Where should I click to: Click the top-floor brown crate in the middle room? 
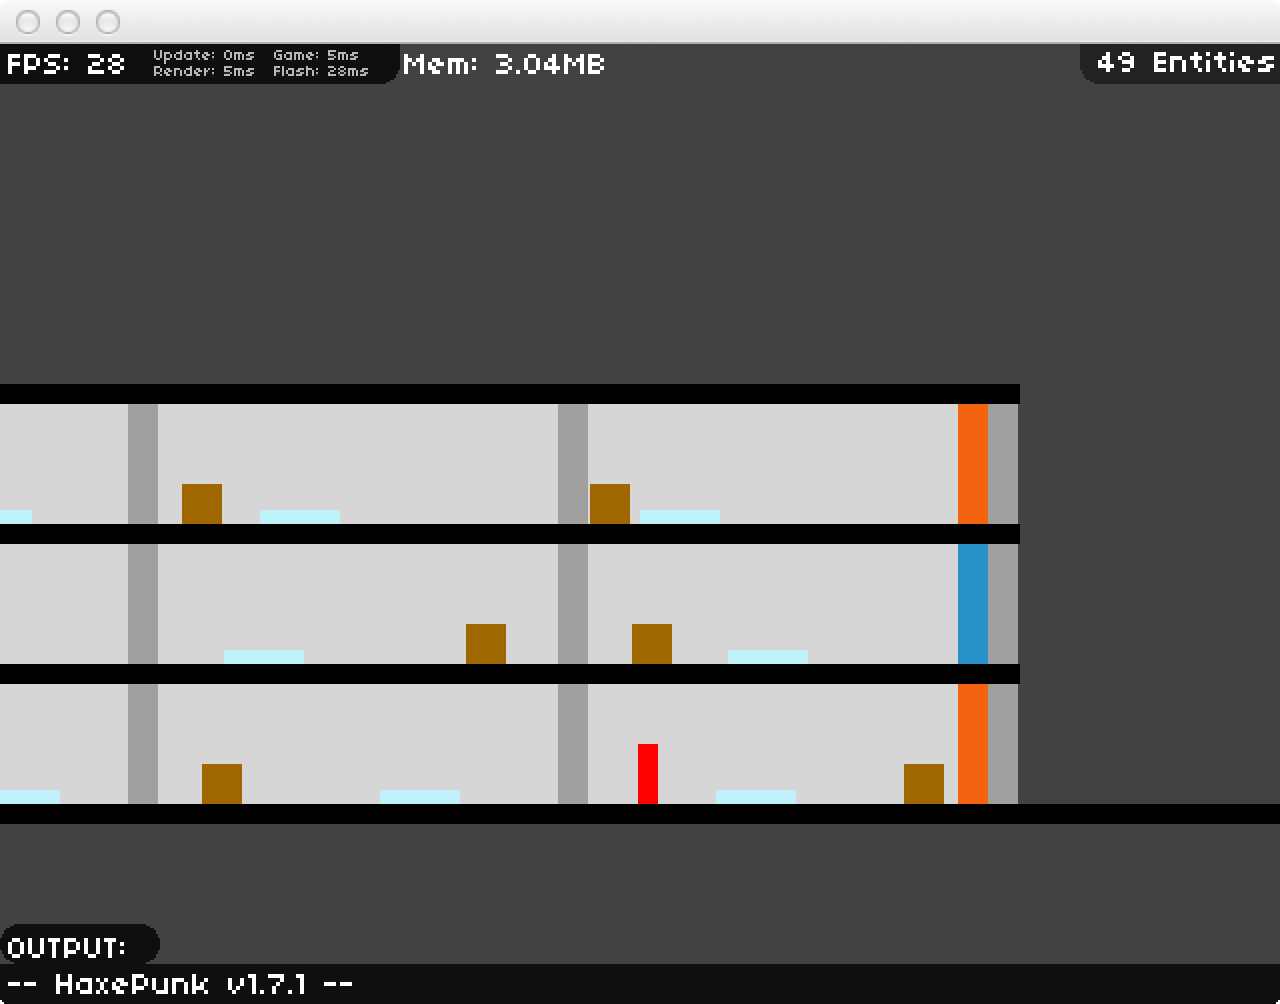(202, 504)
